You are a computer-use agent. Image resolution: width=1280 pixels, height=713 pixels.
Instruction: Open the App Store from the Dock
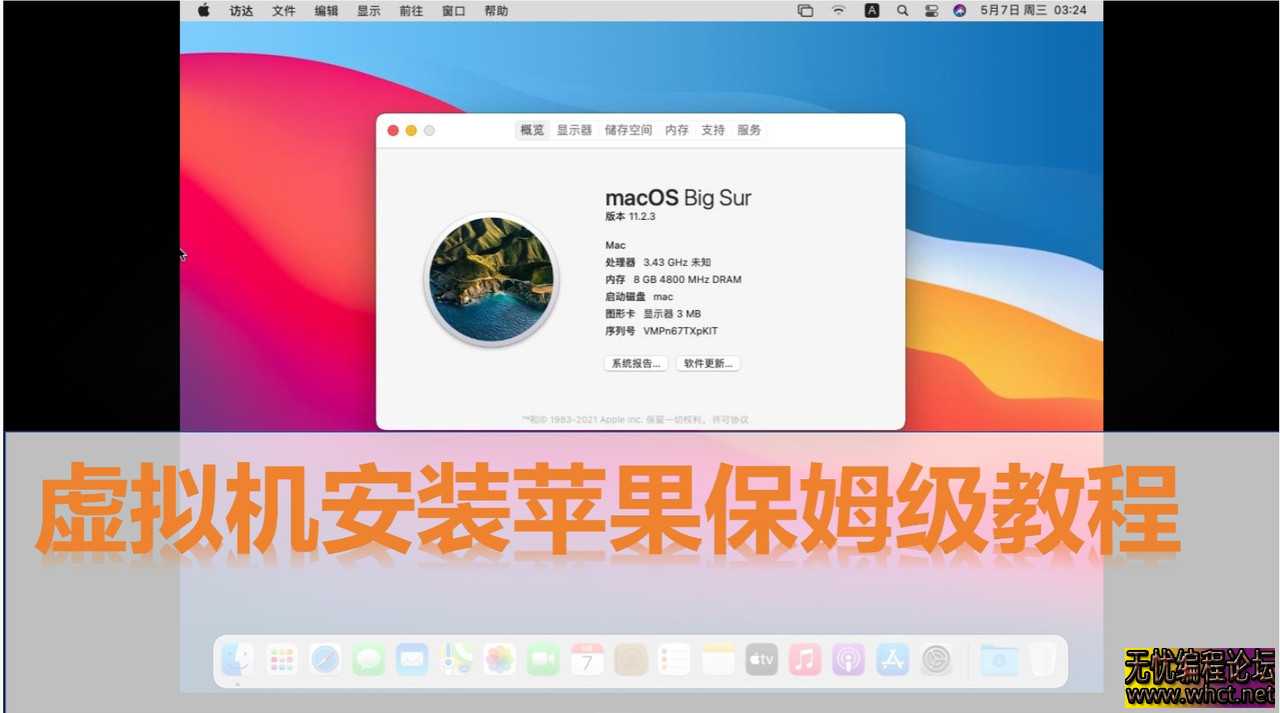click(x=892, y=659)
